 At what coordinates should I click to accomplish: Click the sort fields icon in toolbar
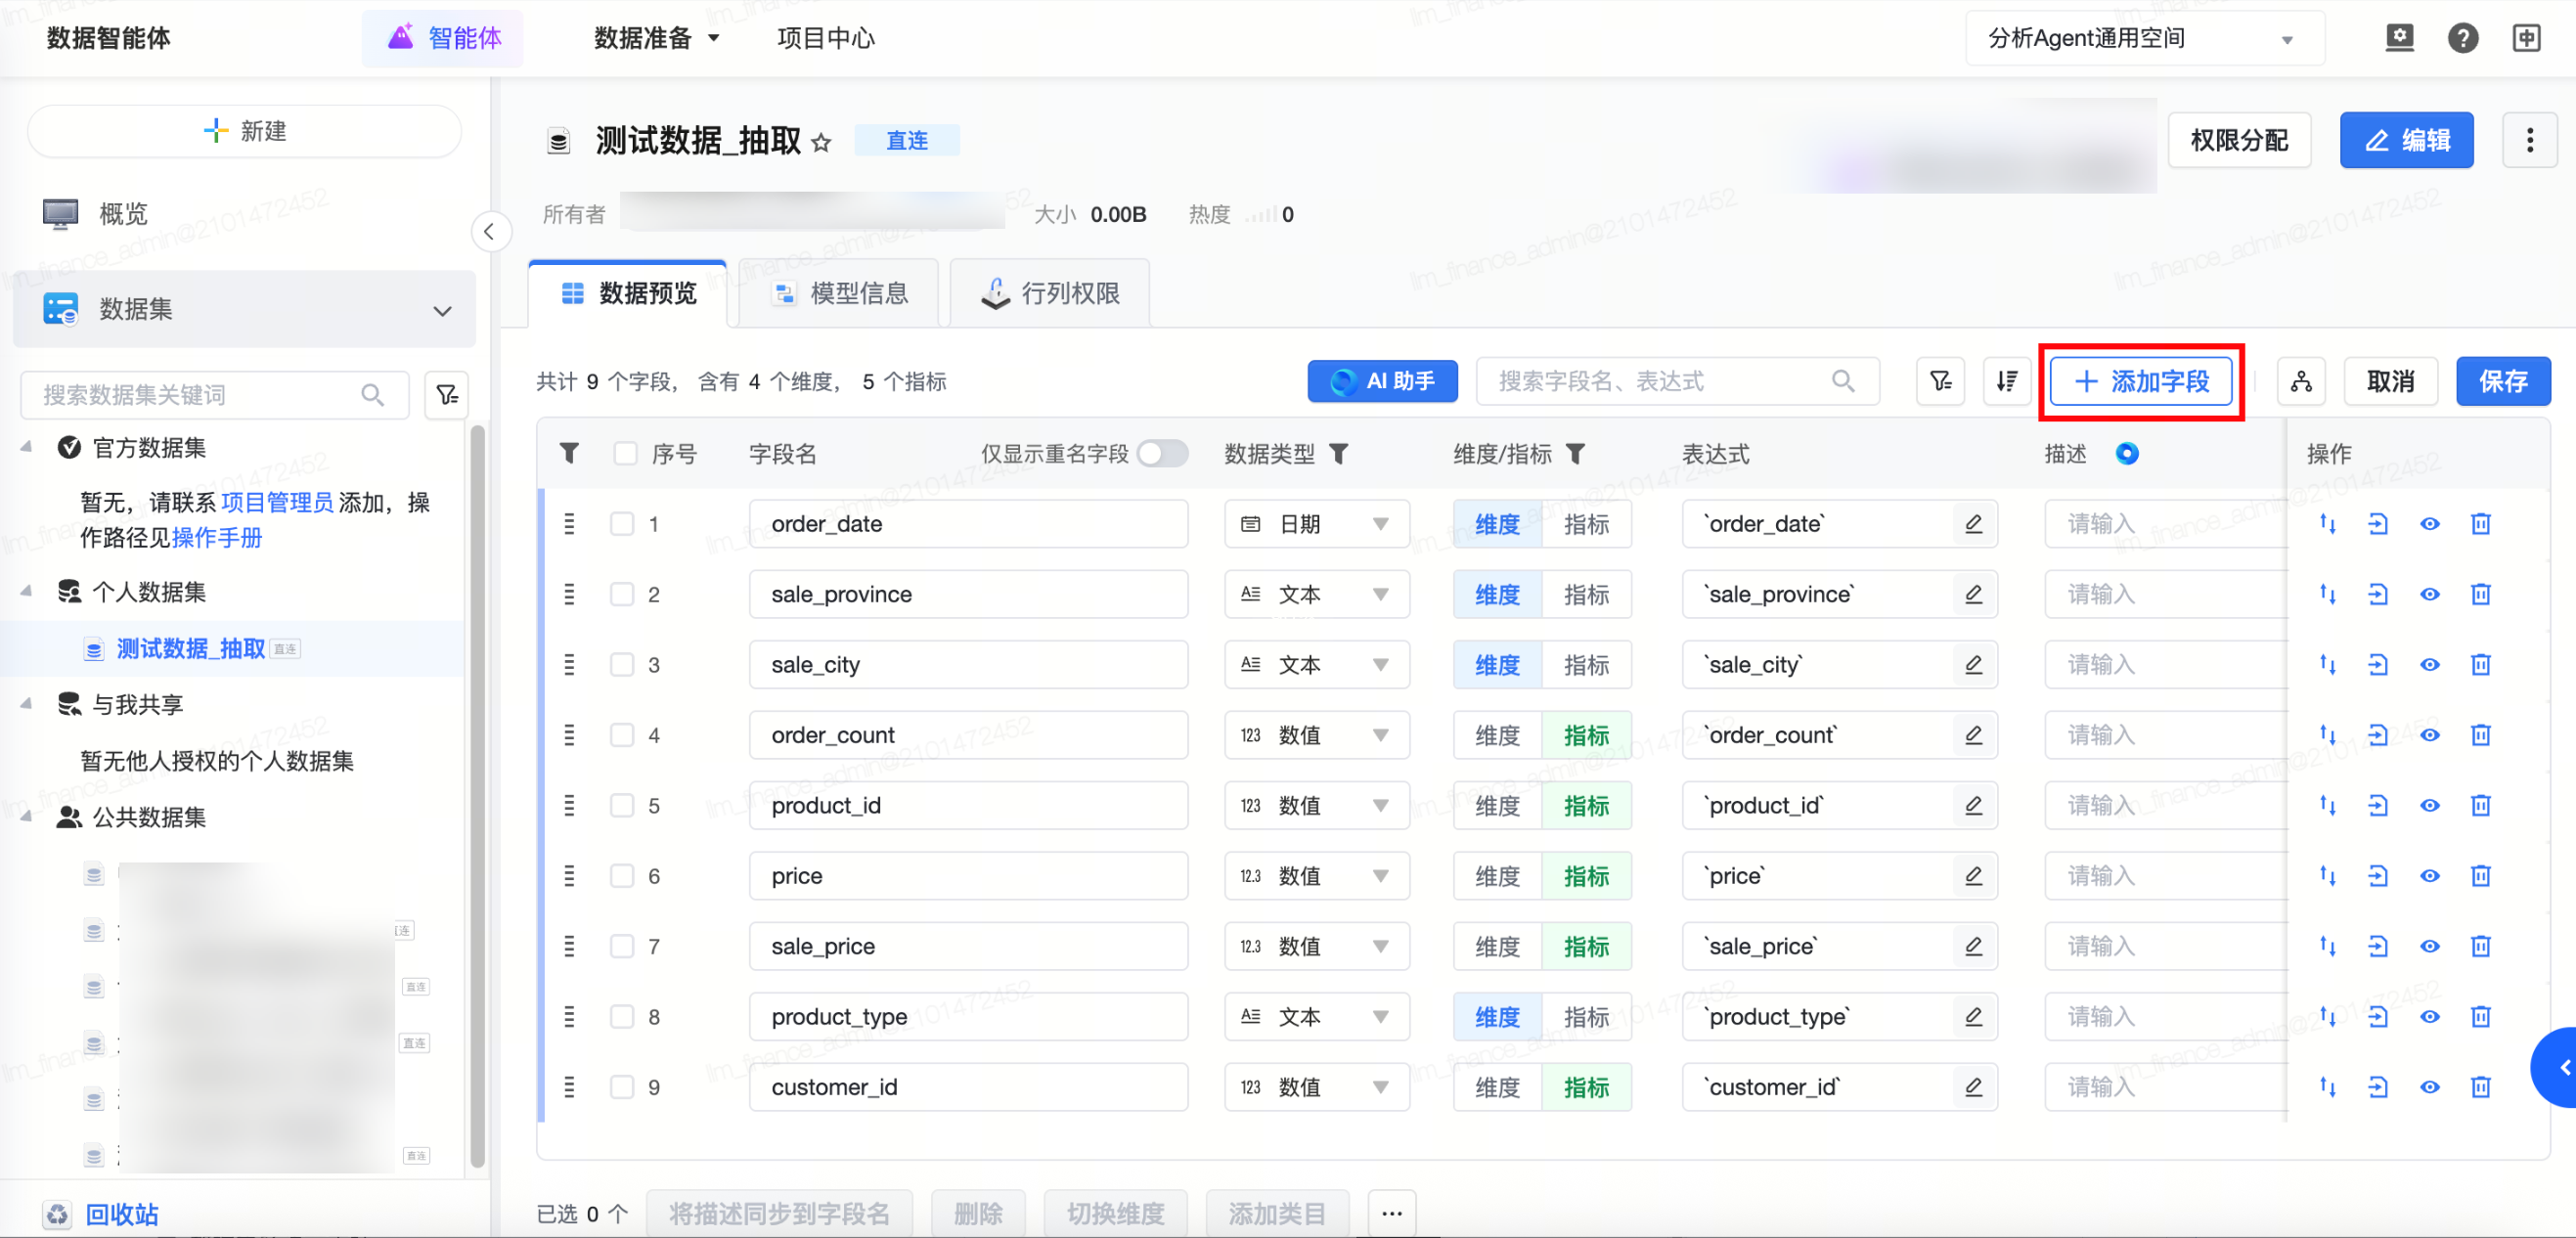click(x=2006, y=381)
